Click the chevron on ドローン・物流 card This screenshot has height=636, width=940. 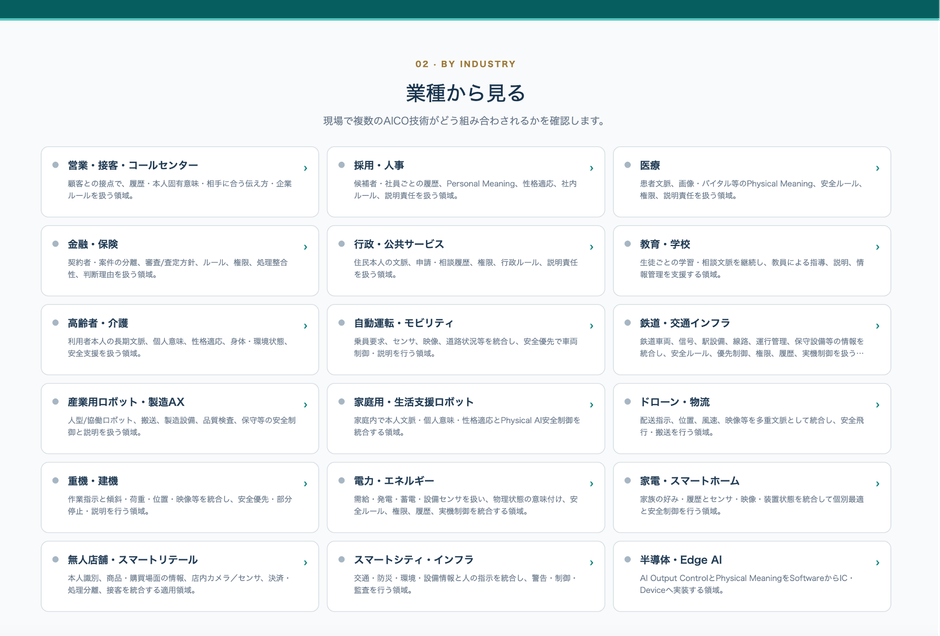(877, 405)
